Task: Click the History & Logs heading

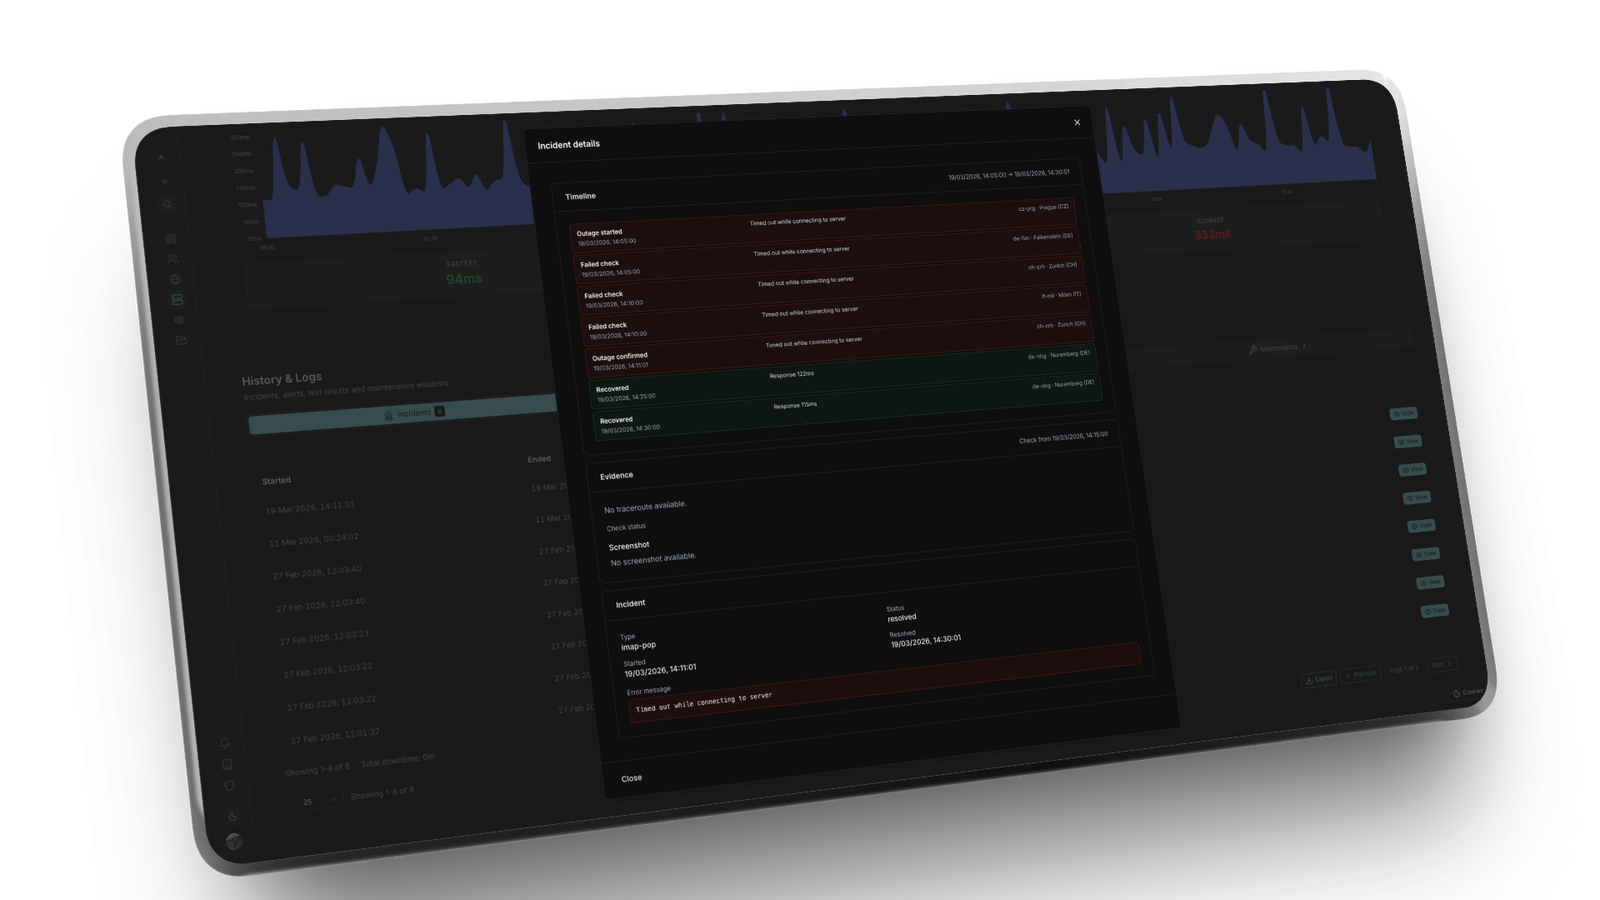Action: pos(281,379)
